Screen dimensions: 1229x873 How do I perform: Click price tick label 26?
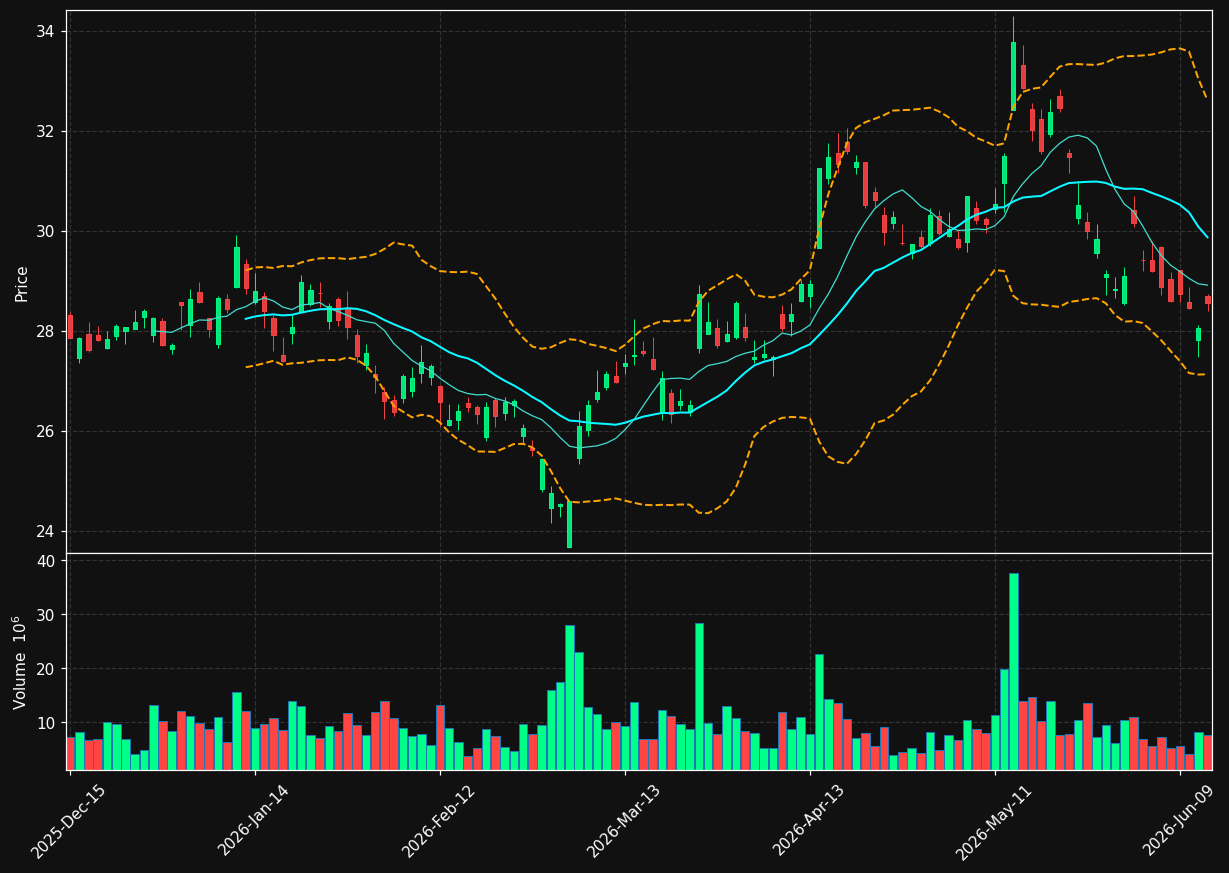point(47,432)
